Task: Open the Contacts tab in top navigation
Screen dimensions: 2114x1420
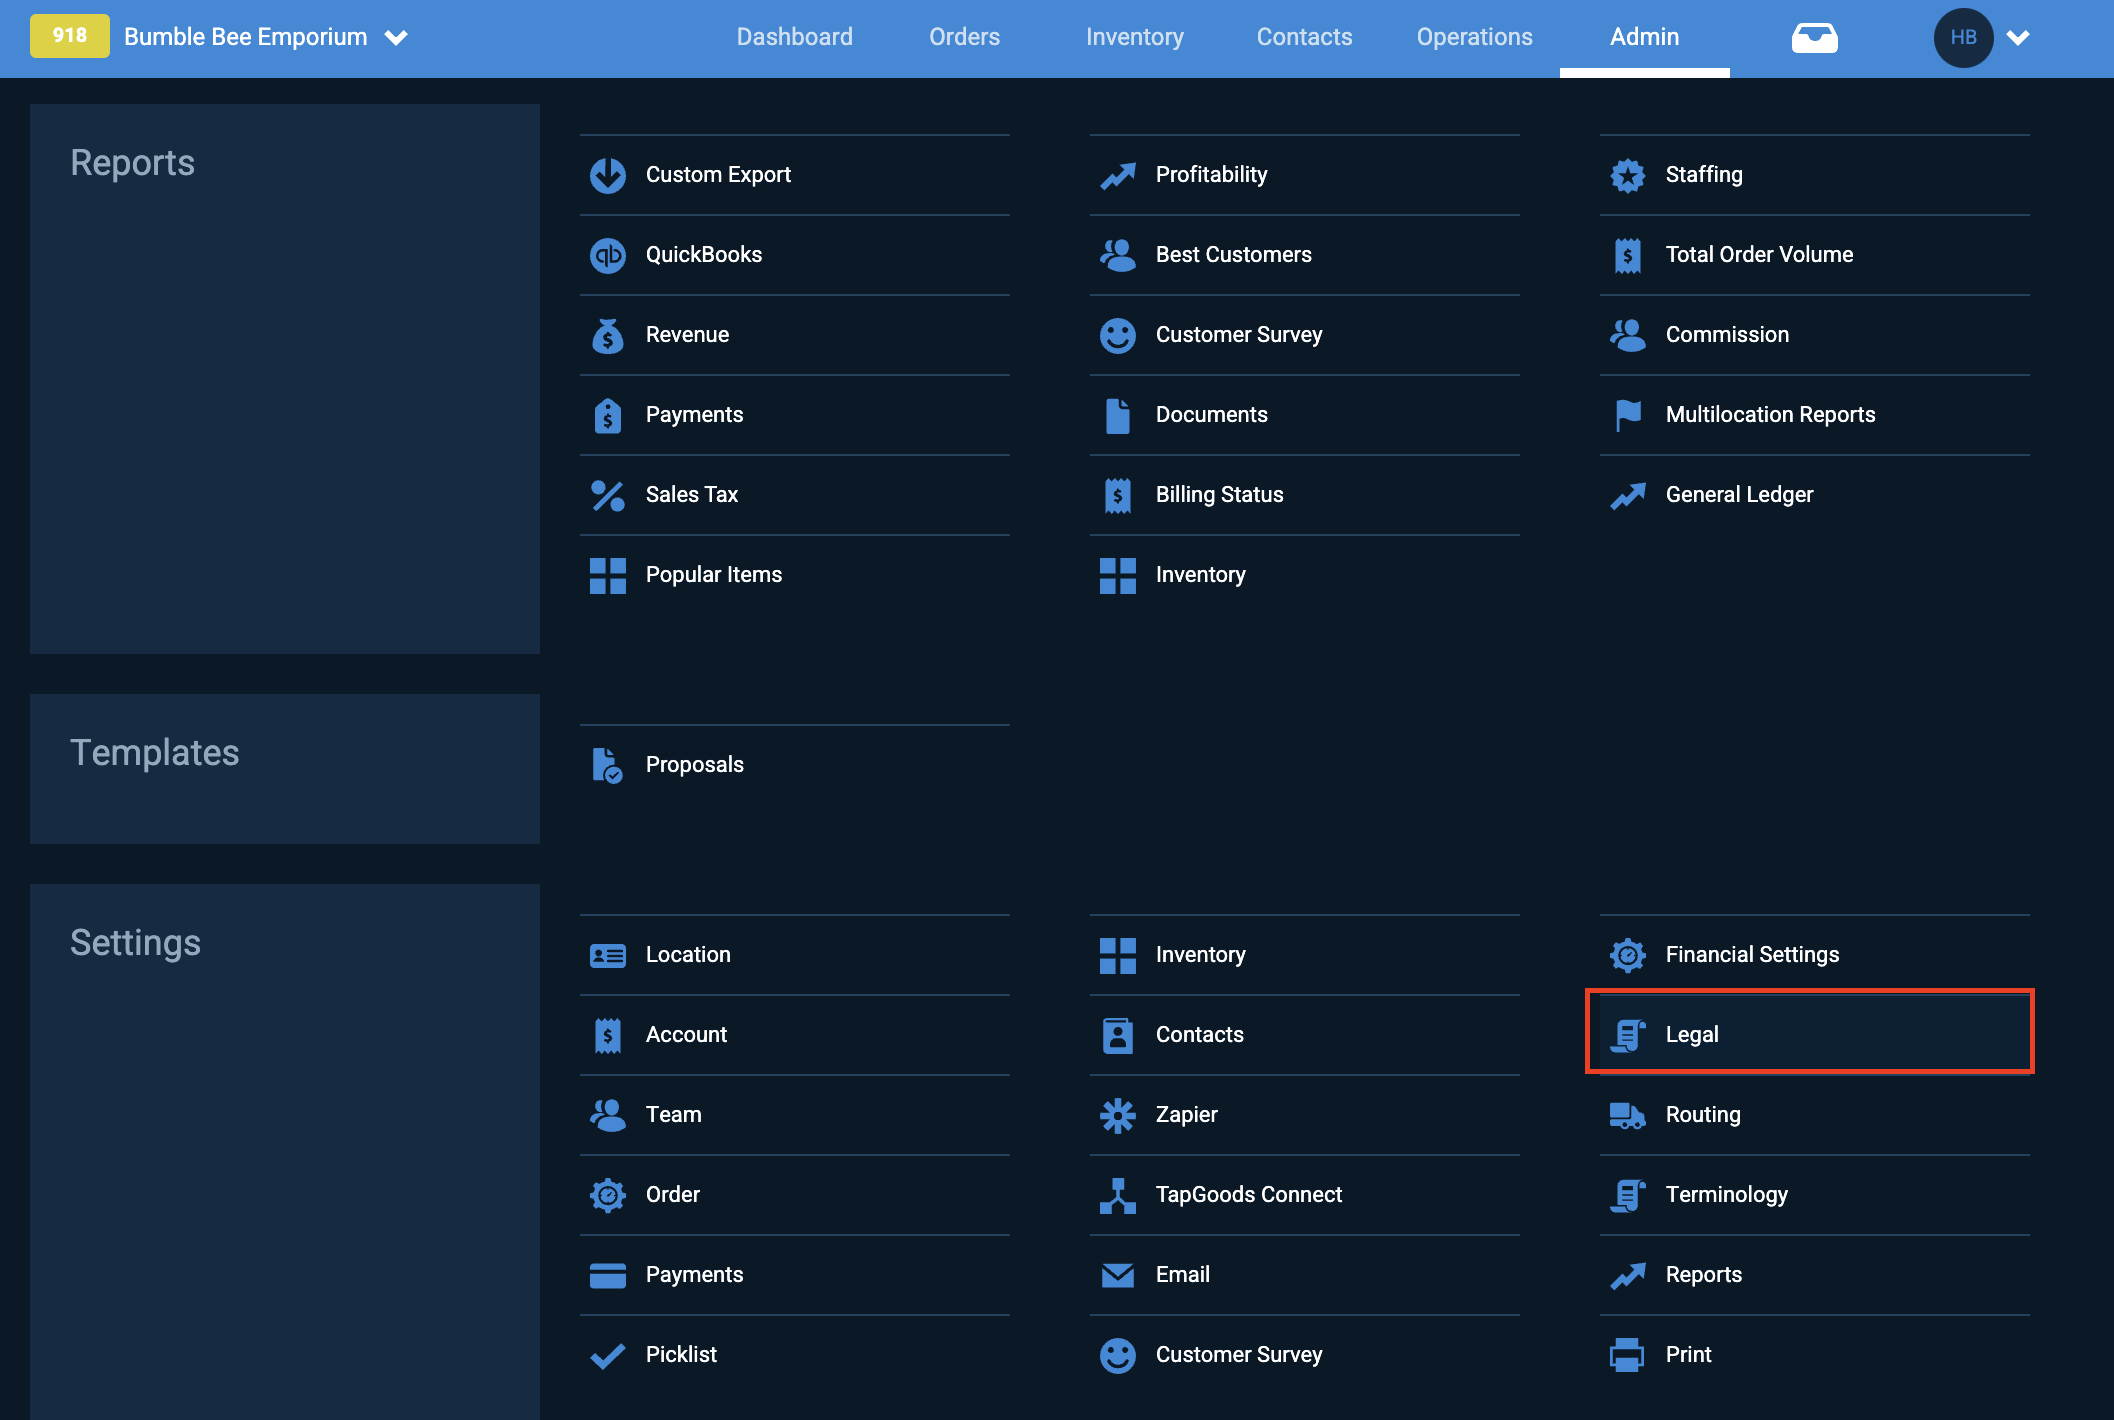Action: (x=1304, y=37)
